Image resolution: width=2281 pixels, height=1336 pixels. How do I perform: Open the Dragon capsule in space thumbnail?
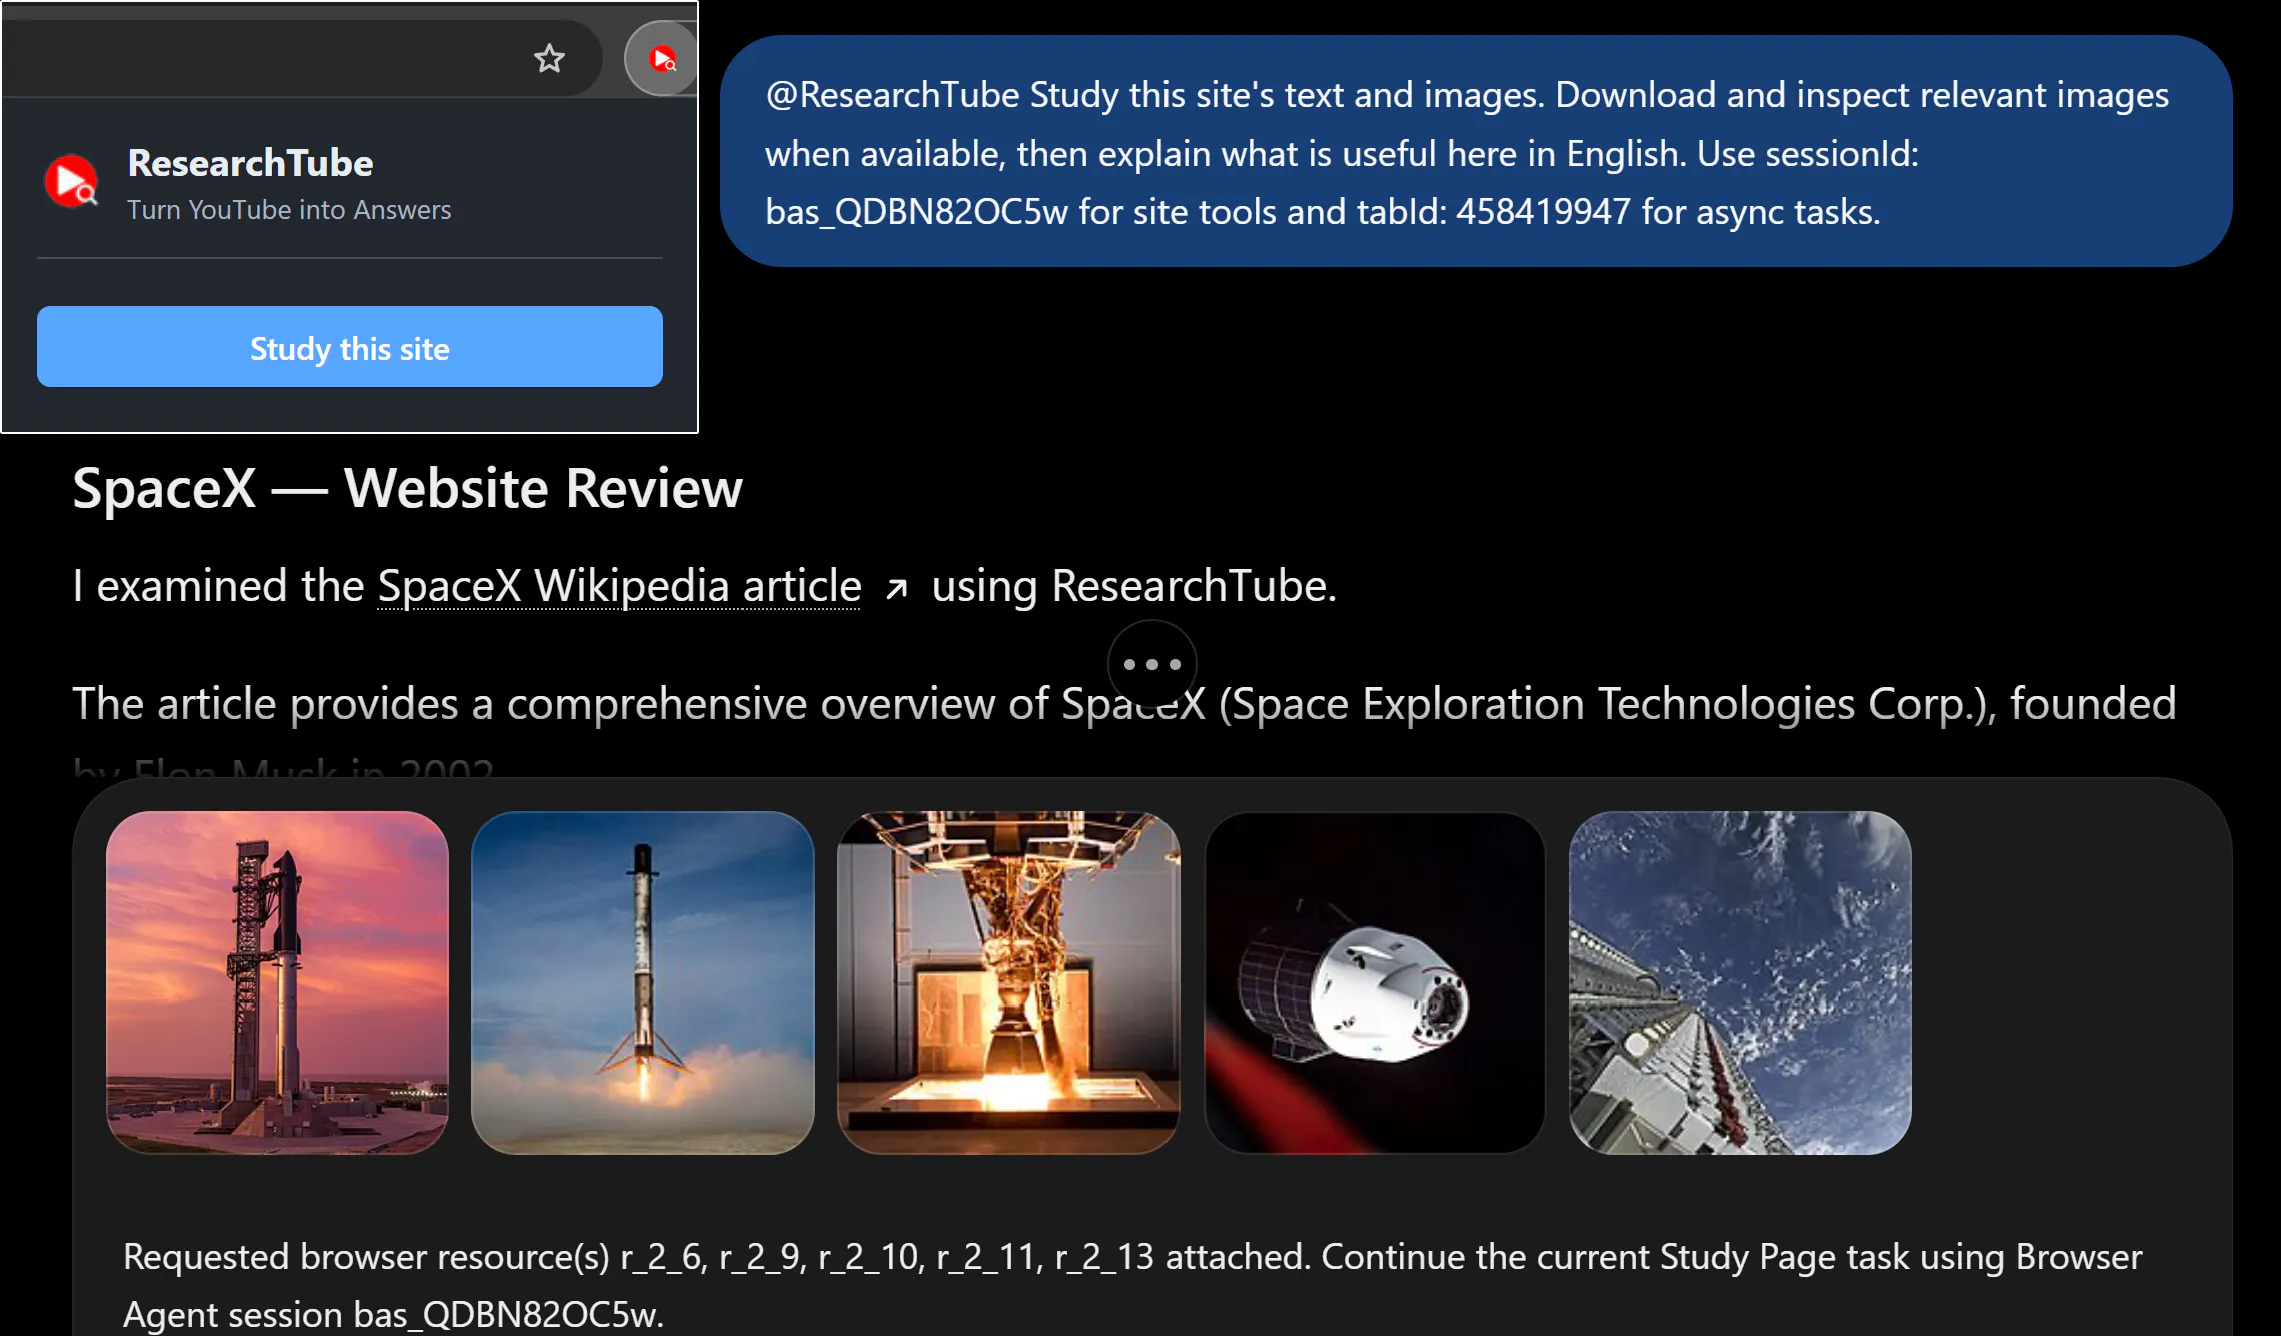coord(1375,982)
